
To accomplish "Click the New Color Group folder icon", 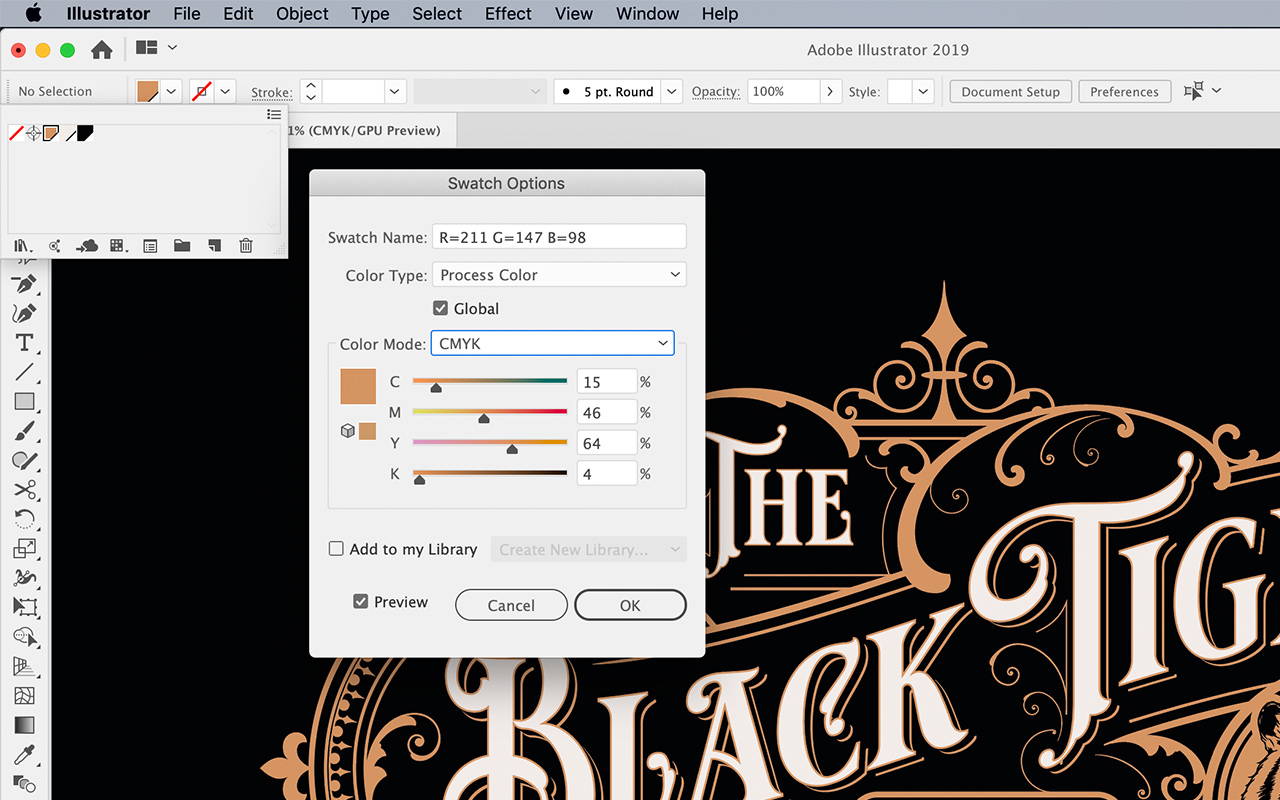I will 182,246.
